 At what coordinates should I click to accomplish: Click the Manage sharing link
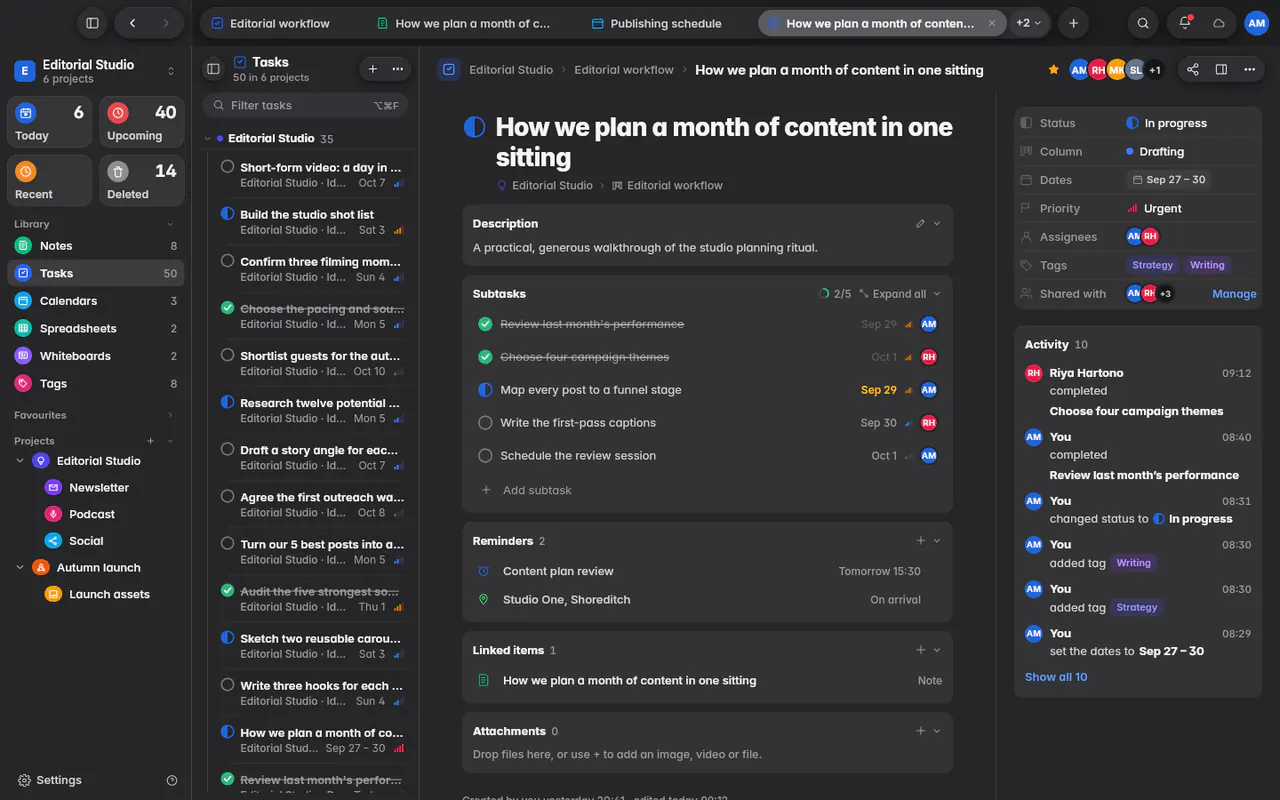point(1234,294)
